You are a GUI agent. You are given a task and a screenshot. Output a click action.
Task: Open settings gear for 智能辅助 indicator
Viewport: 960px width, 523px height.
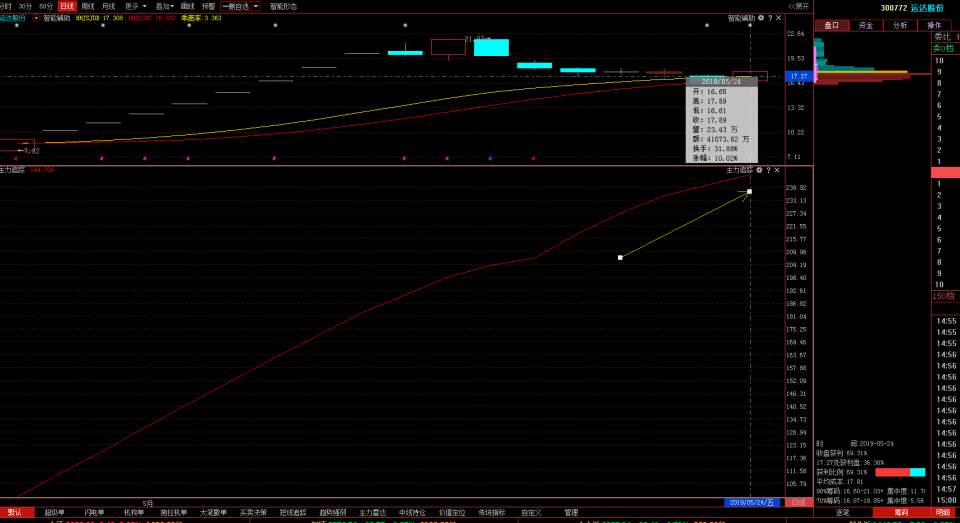pyautogui.click(x=760, y=18)
